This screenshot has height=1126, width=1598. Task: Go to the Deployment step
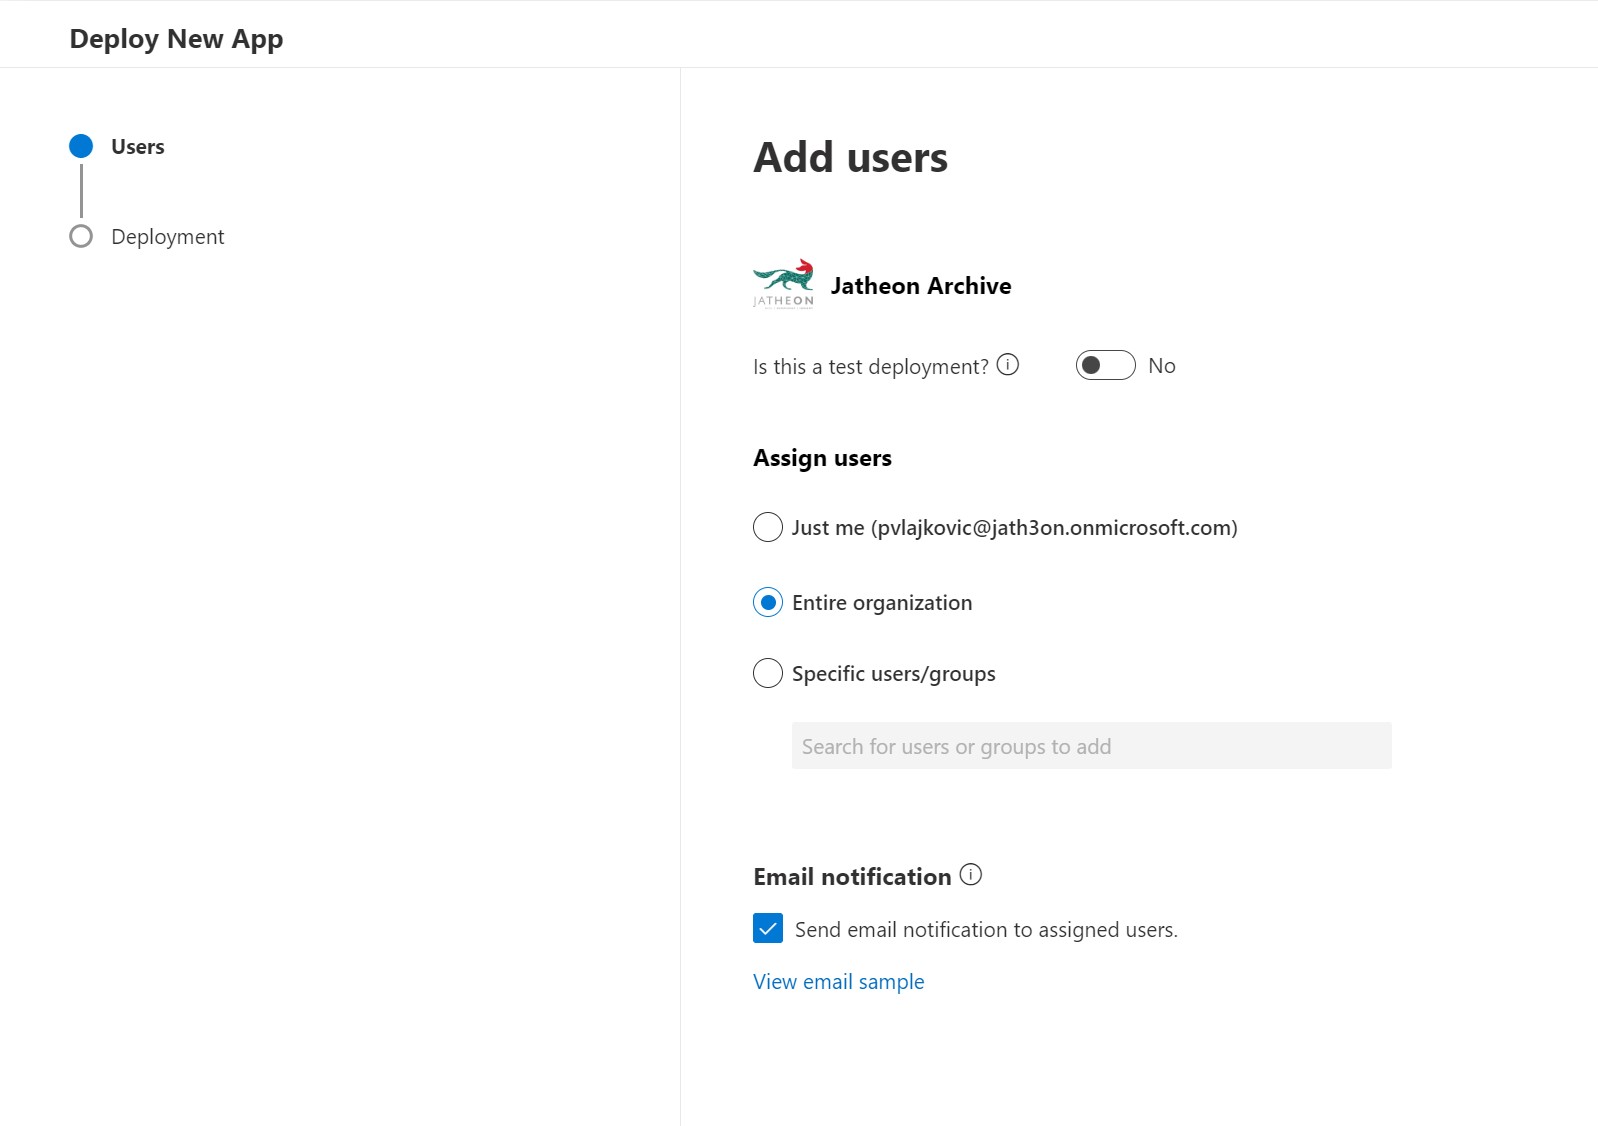click(x=168, y=237)
